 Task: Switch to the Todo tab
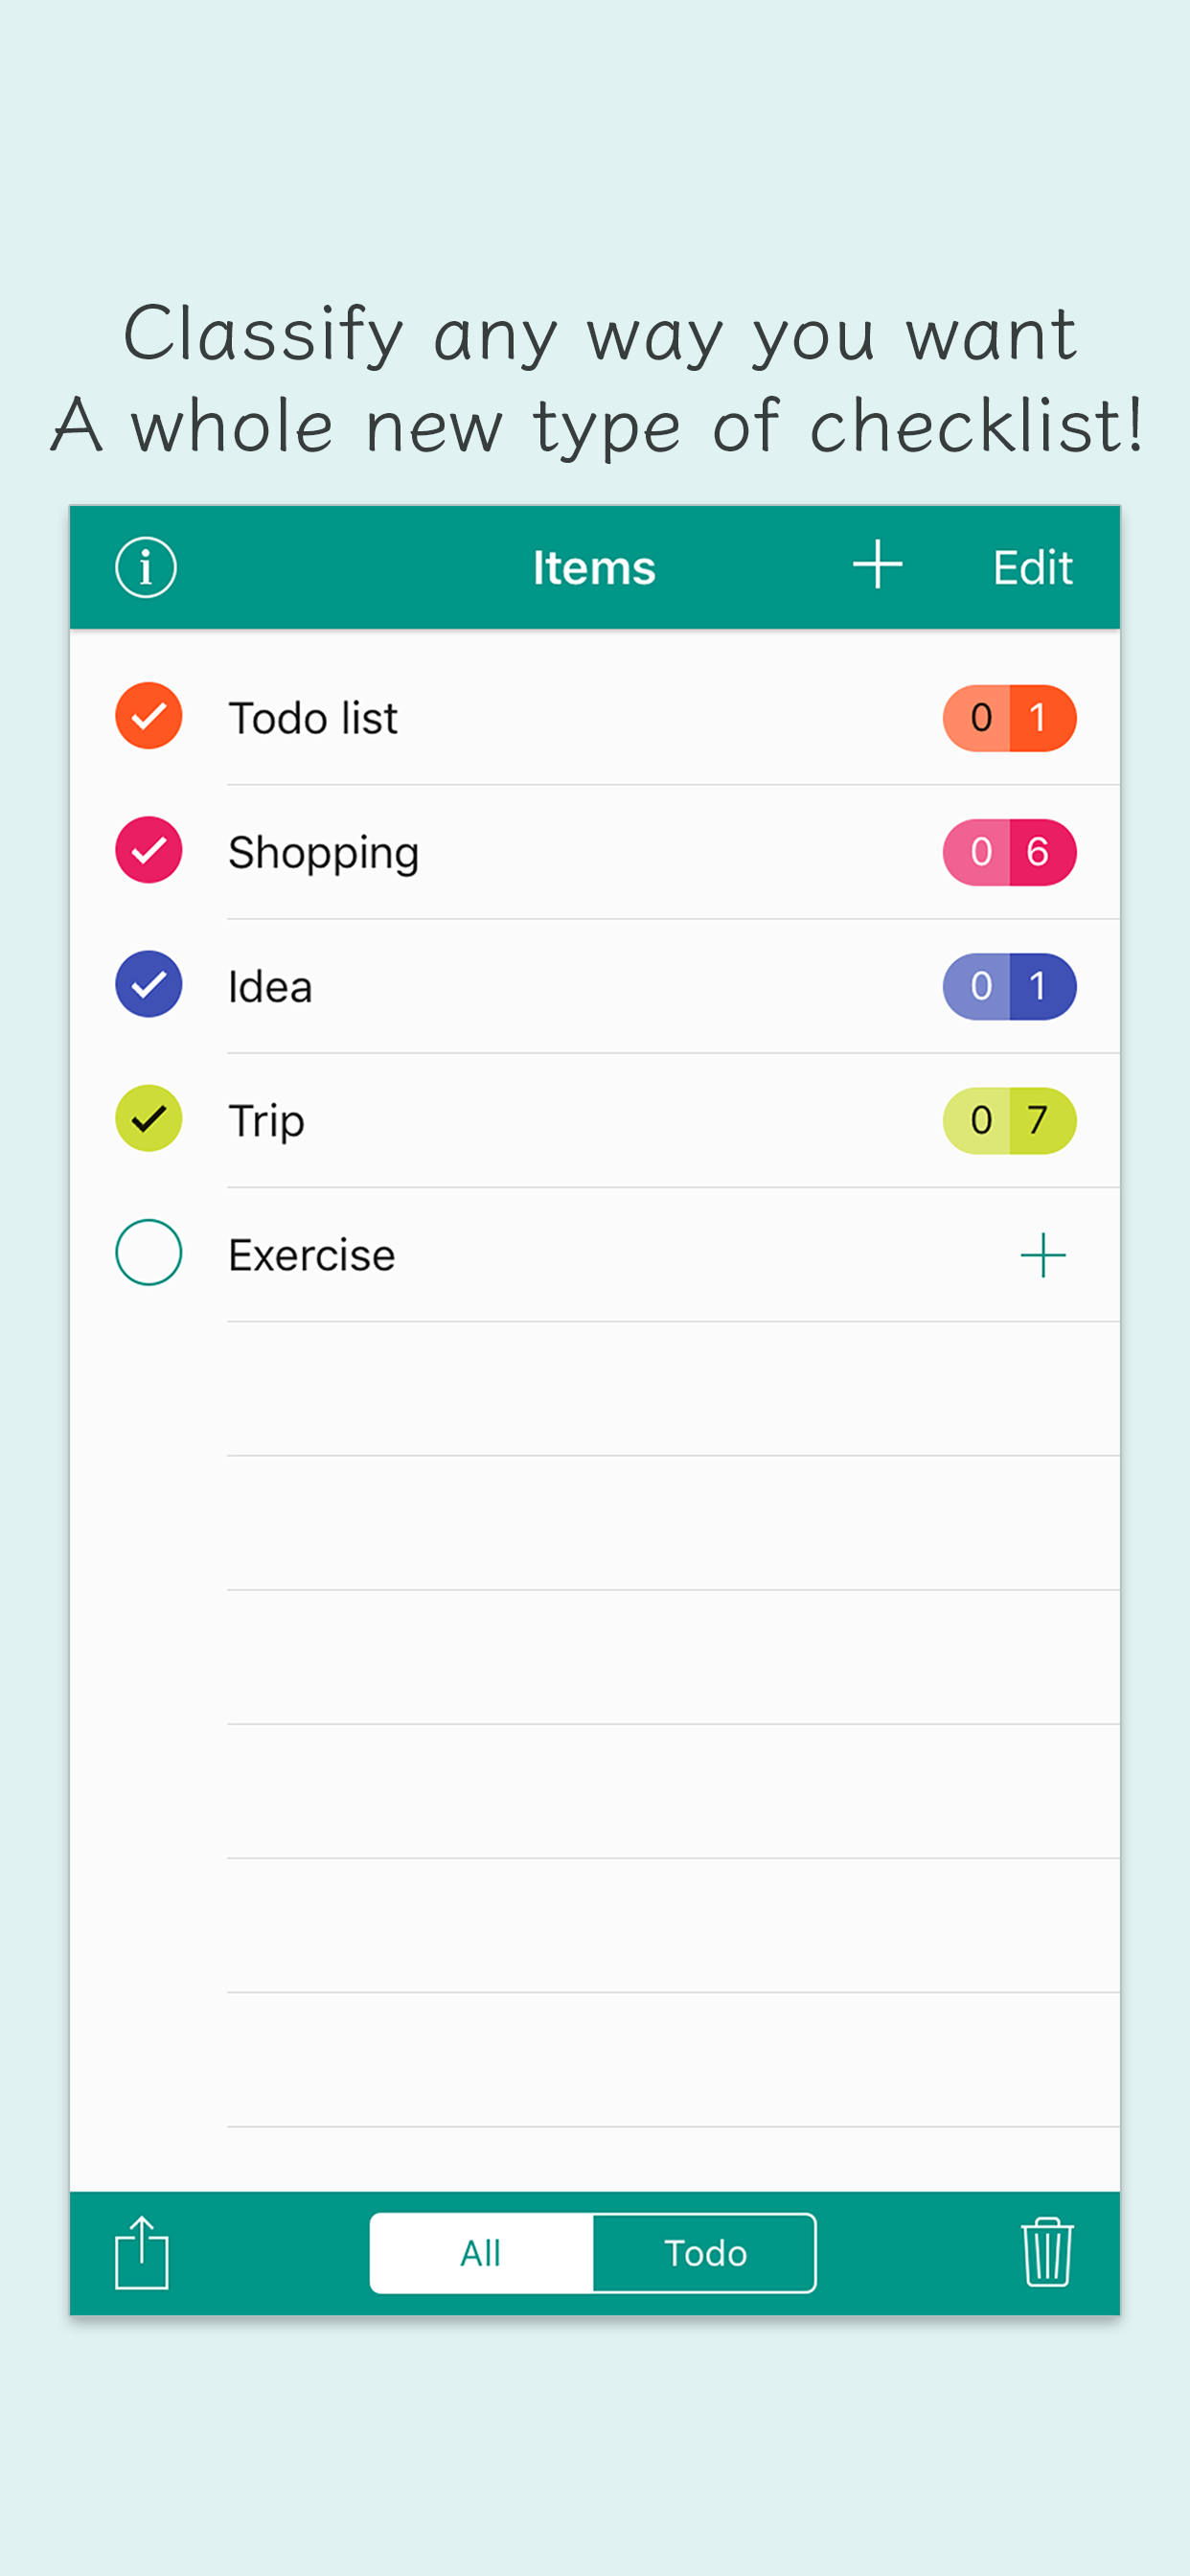tap(705, 2253)
